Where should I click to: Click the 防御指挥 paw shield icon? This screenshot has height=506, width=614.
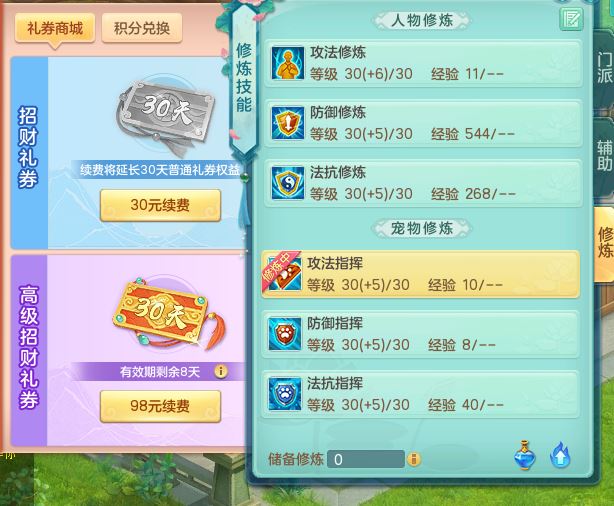pos(285,334)
